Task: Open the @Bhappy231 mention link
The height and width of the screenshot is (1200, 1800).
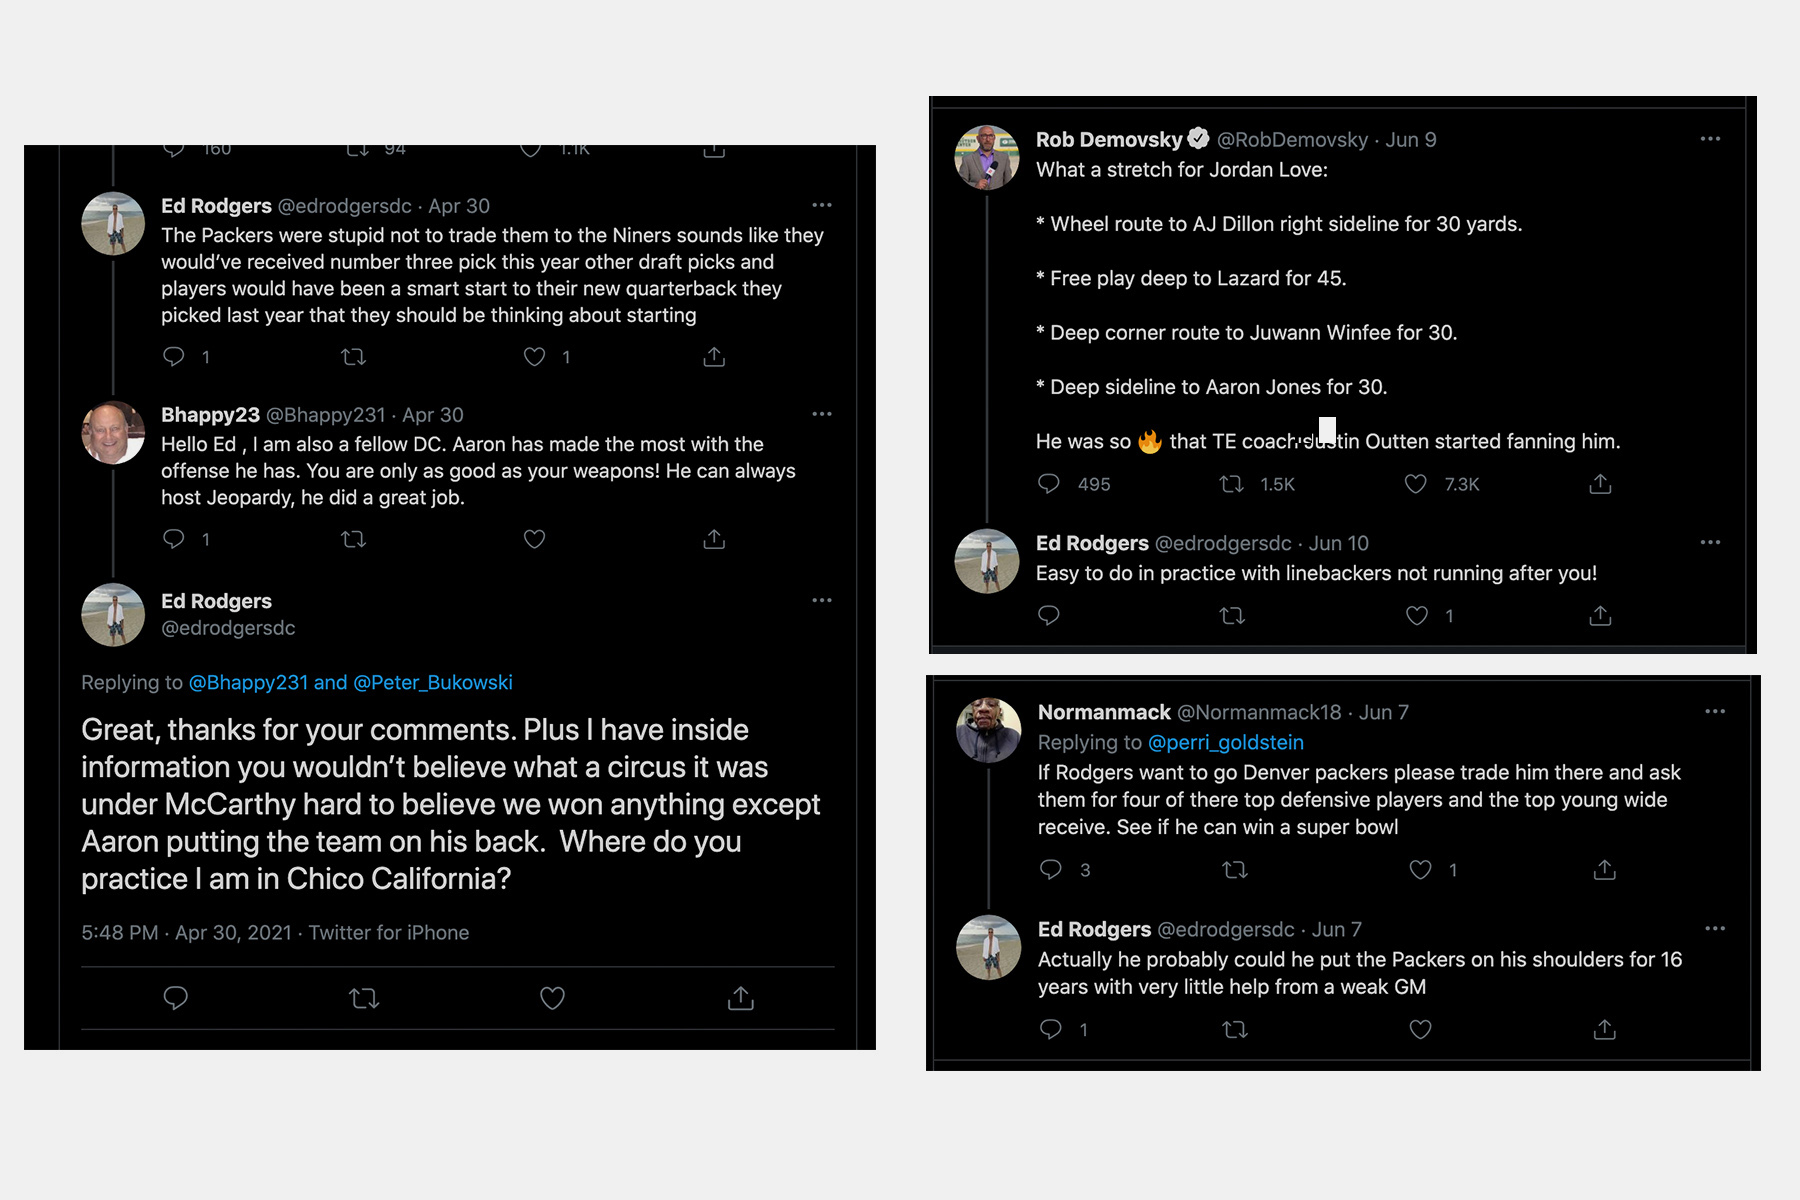Action: click(248, 682)
